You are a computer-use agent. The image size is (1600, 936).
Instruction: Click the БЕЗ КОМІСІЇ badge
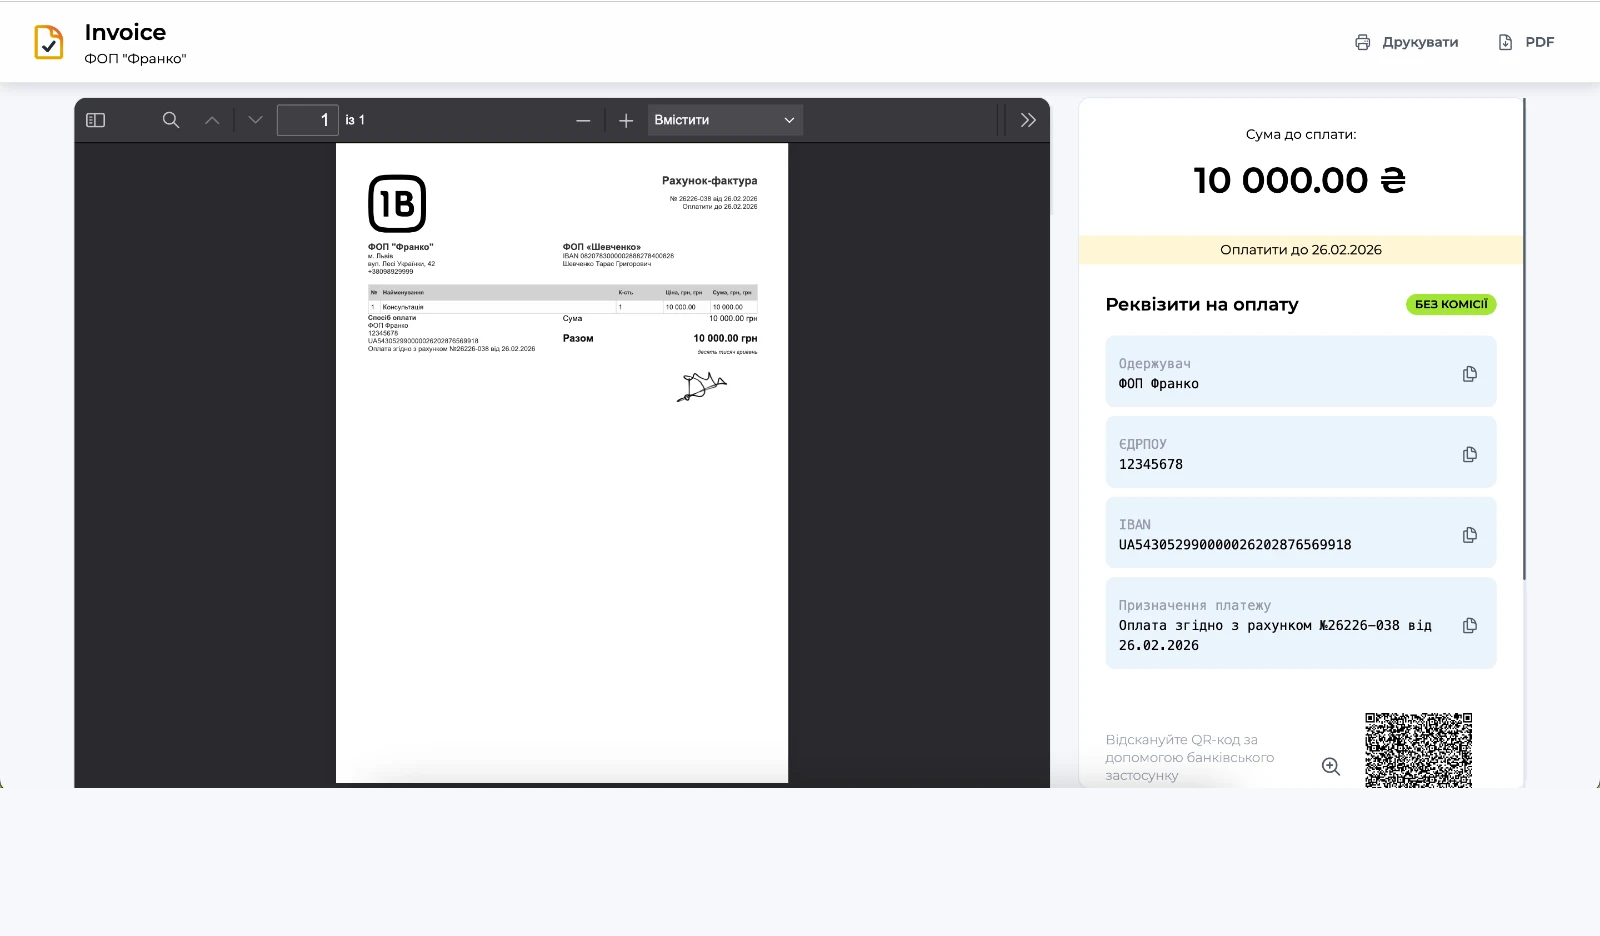point(1451,304)
